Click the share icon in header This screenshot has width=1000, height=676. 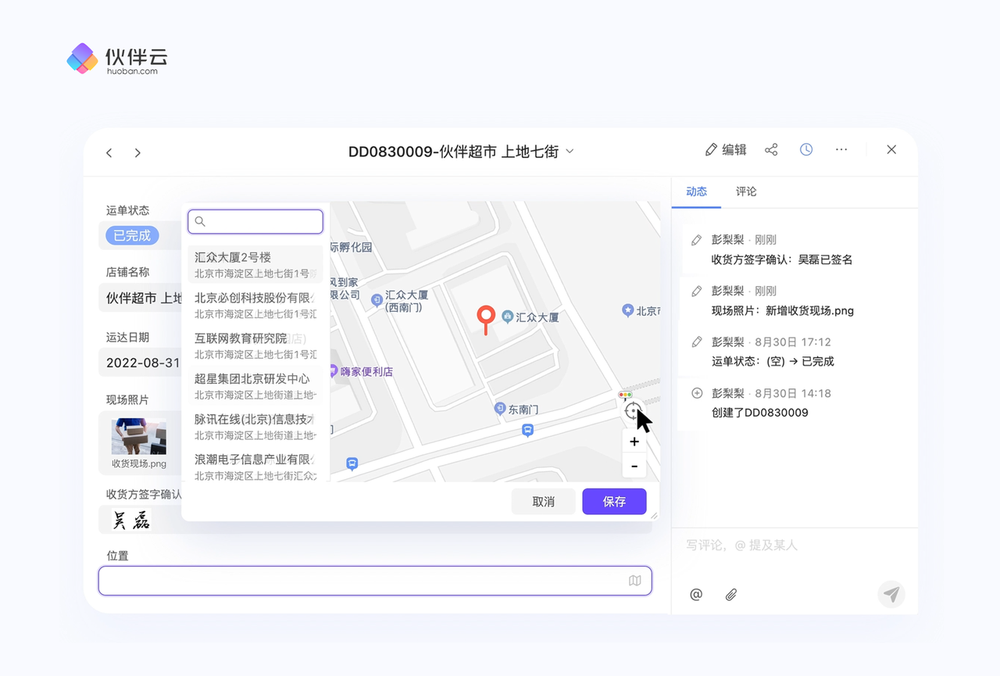click(771, 150)
